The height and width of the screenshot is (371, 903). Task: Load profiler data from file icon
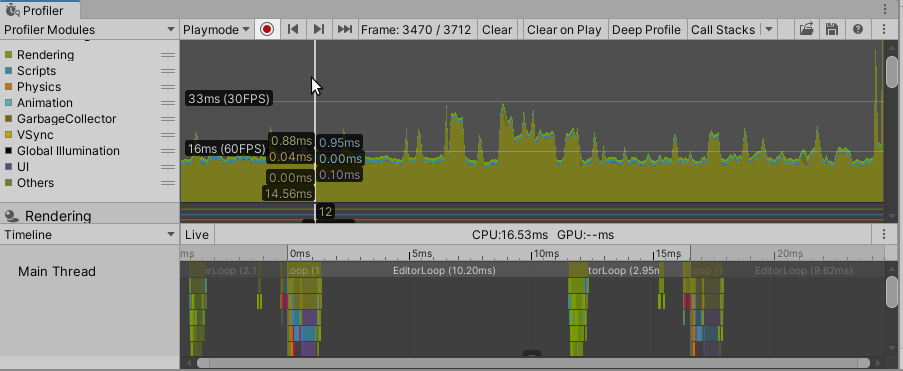[806, 29]
